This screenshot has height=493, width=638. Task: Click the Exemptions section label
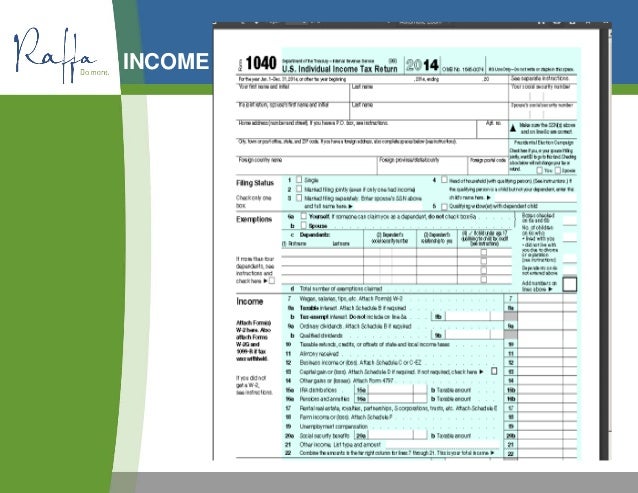click(254, 219)
